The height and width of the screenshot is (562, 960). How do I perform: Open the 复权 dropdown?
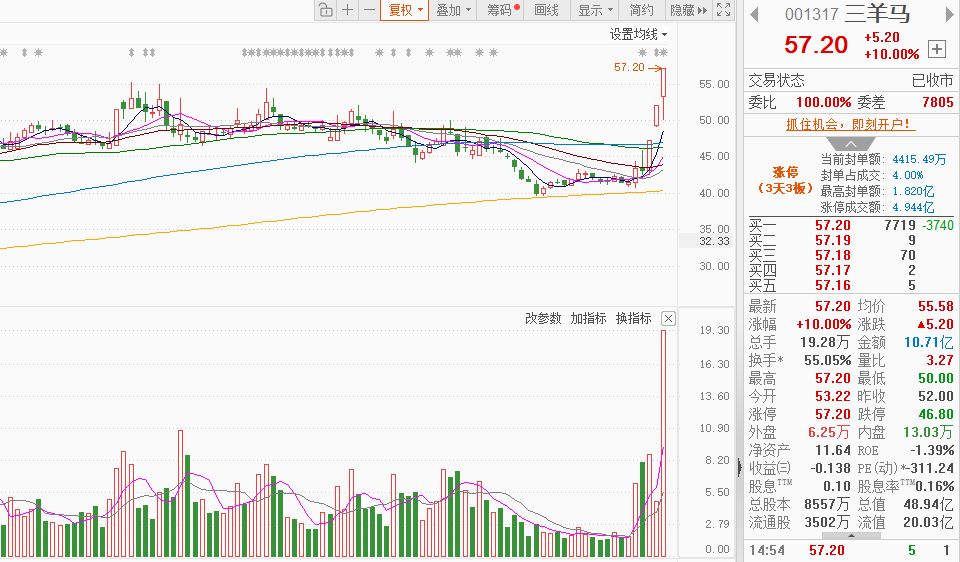[405, 10]
